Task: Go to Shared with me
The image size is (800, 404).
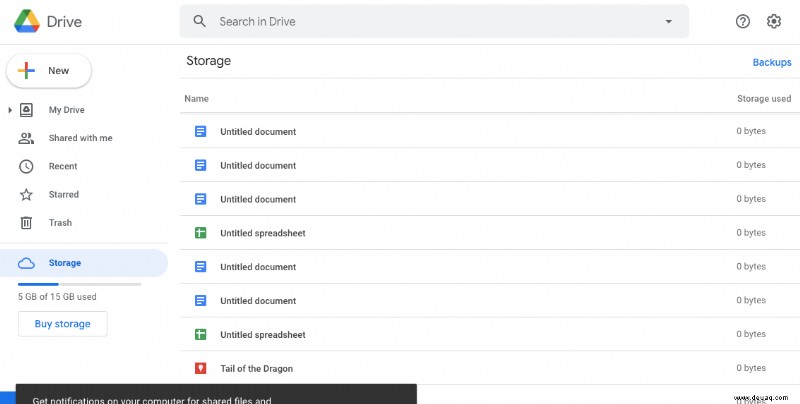Action: click(80, 138)
